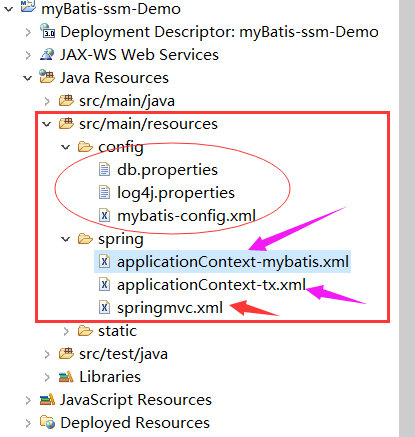Click the src/test/java package folder icon
The width and height of the screenshot is (415, 437).
[66, 353]
